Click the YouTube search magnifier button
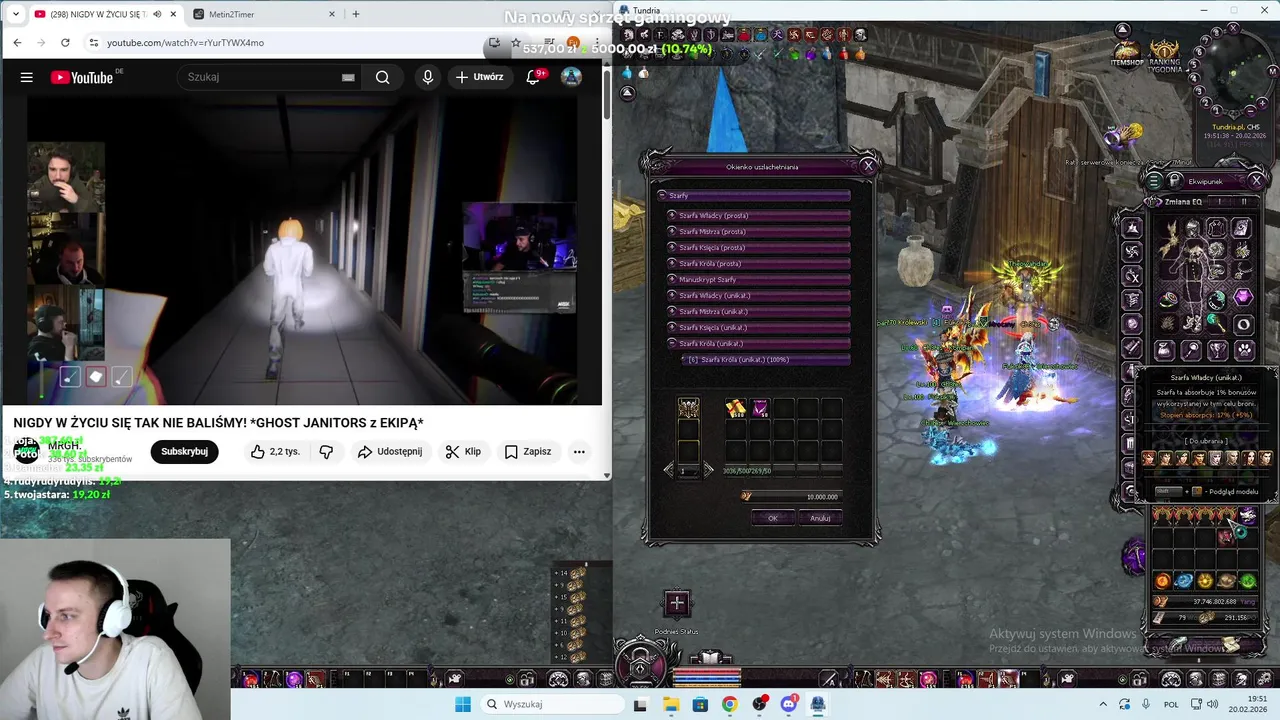The image size is (1280, 720). tap(382, 77)
